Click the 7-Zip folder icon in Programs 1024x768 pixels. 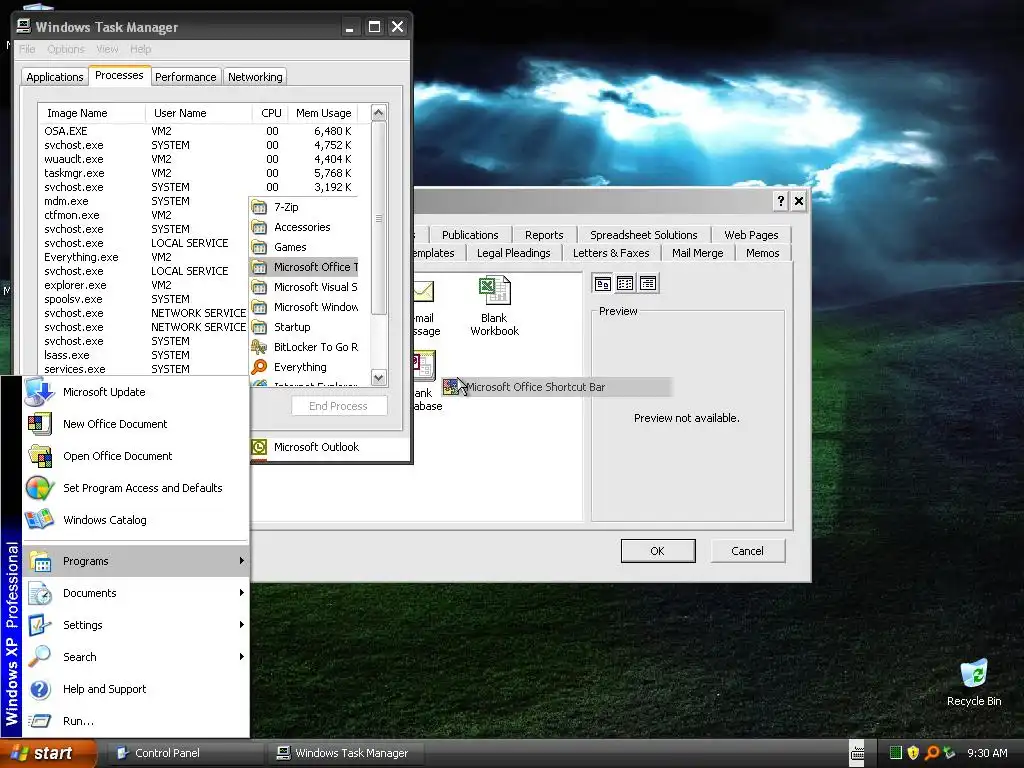(259, 208)
